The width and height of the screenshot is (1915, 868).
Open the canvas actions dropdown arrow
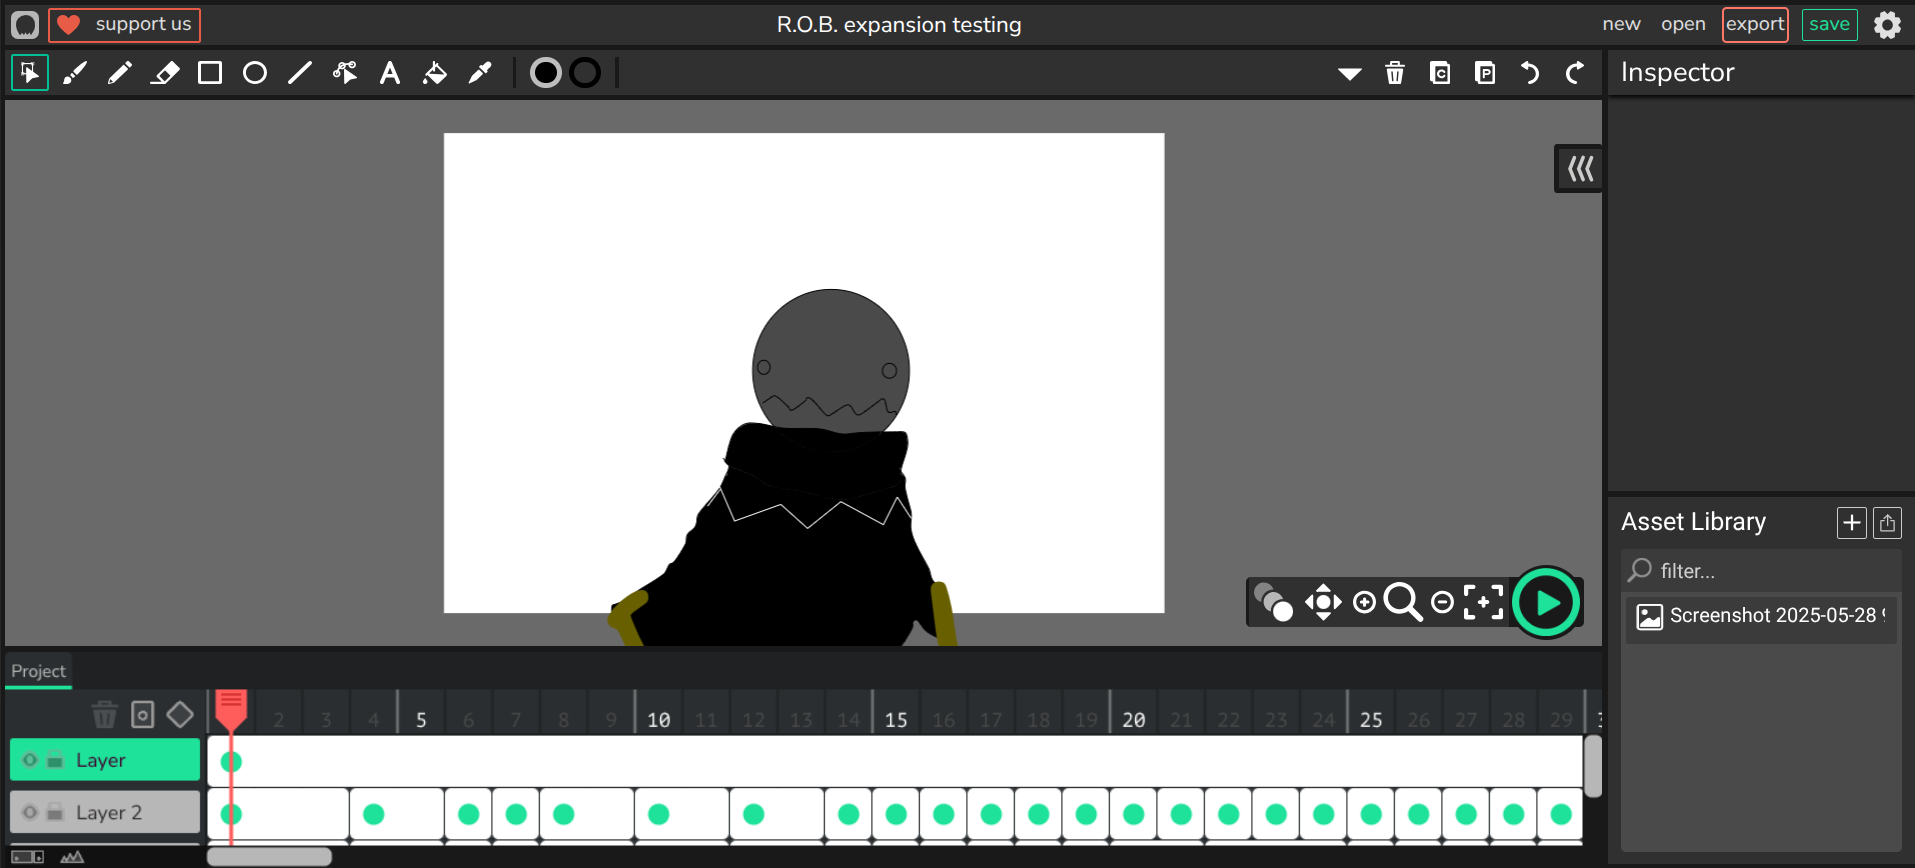pyautogui.click(x=1349, y=73)
